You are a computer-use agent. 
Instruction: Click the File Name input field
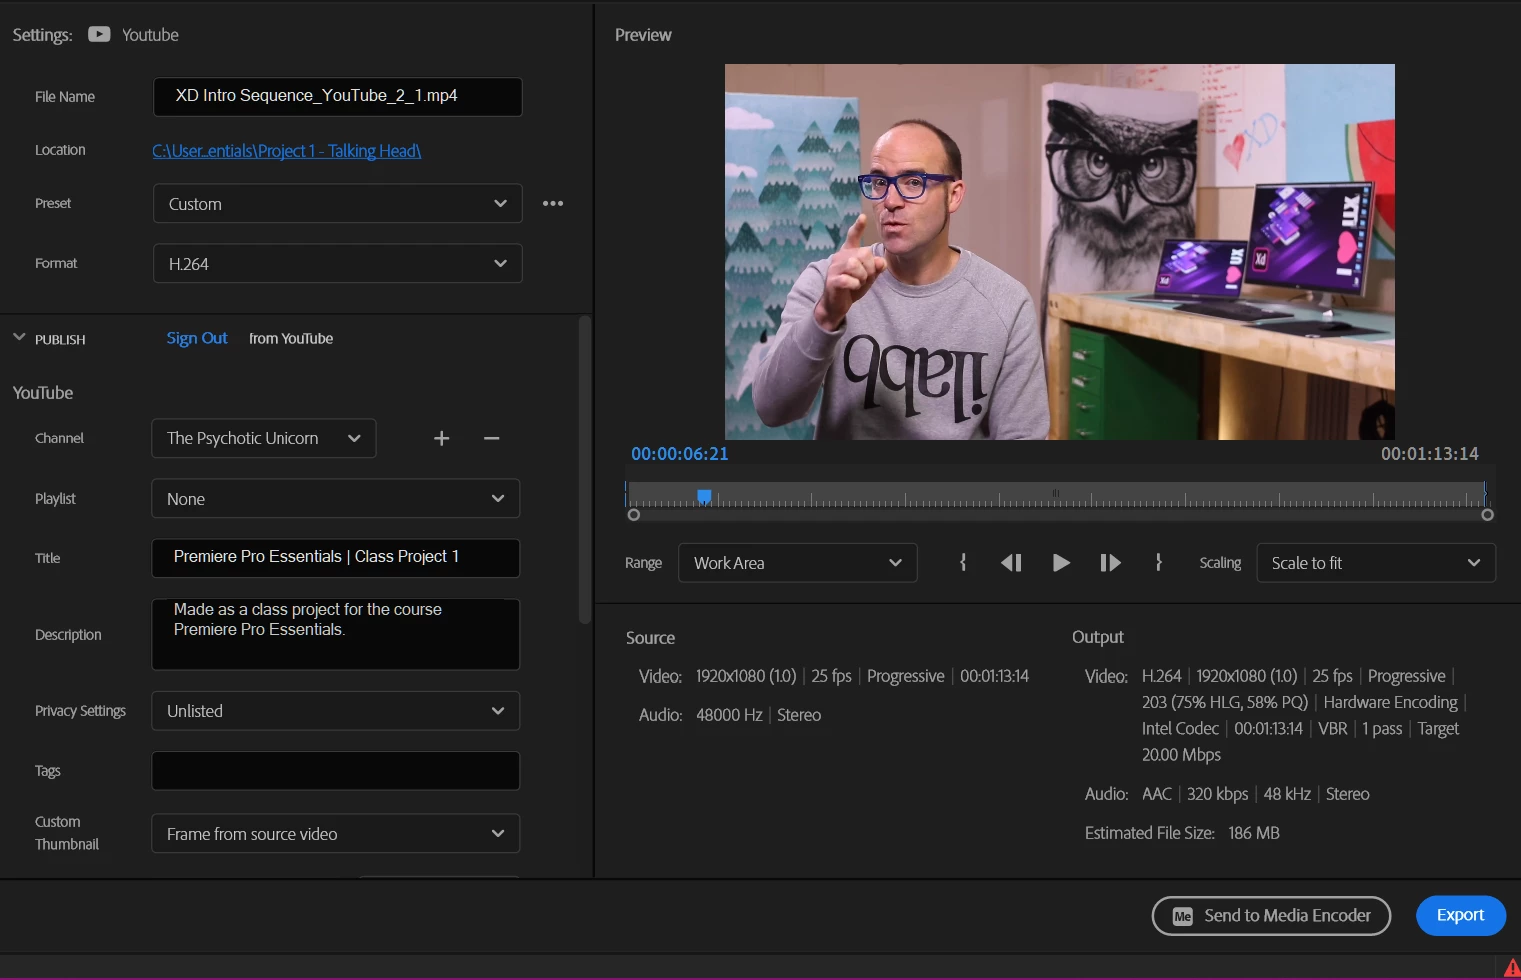click(x=337, y=96)
